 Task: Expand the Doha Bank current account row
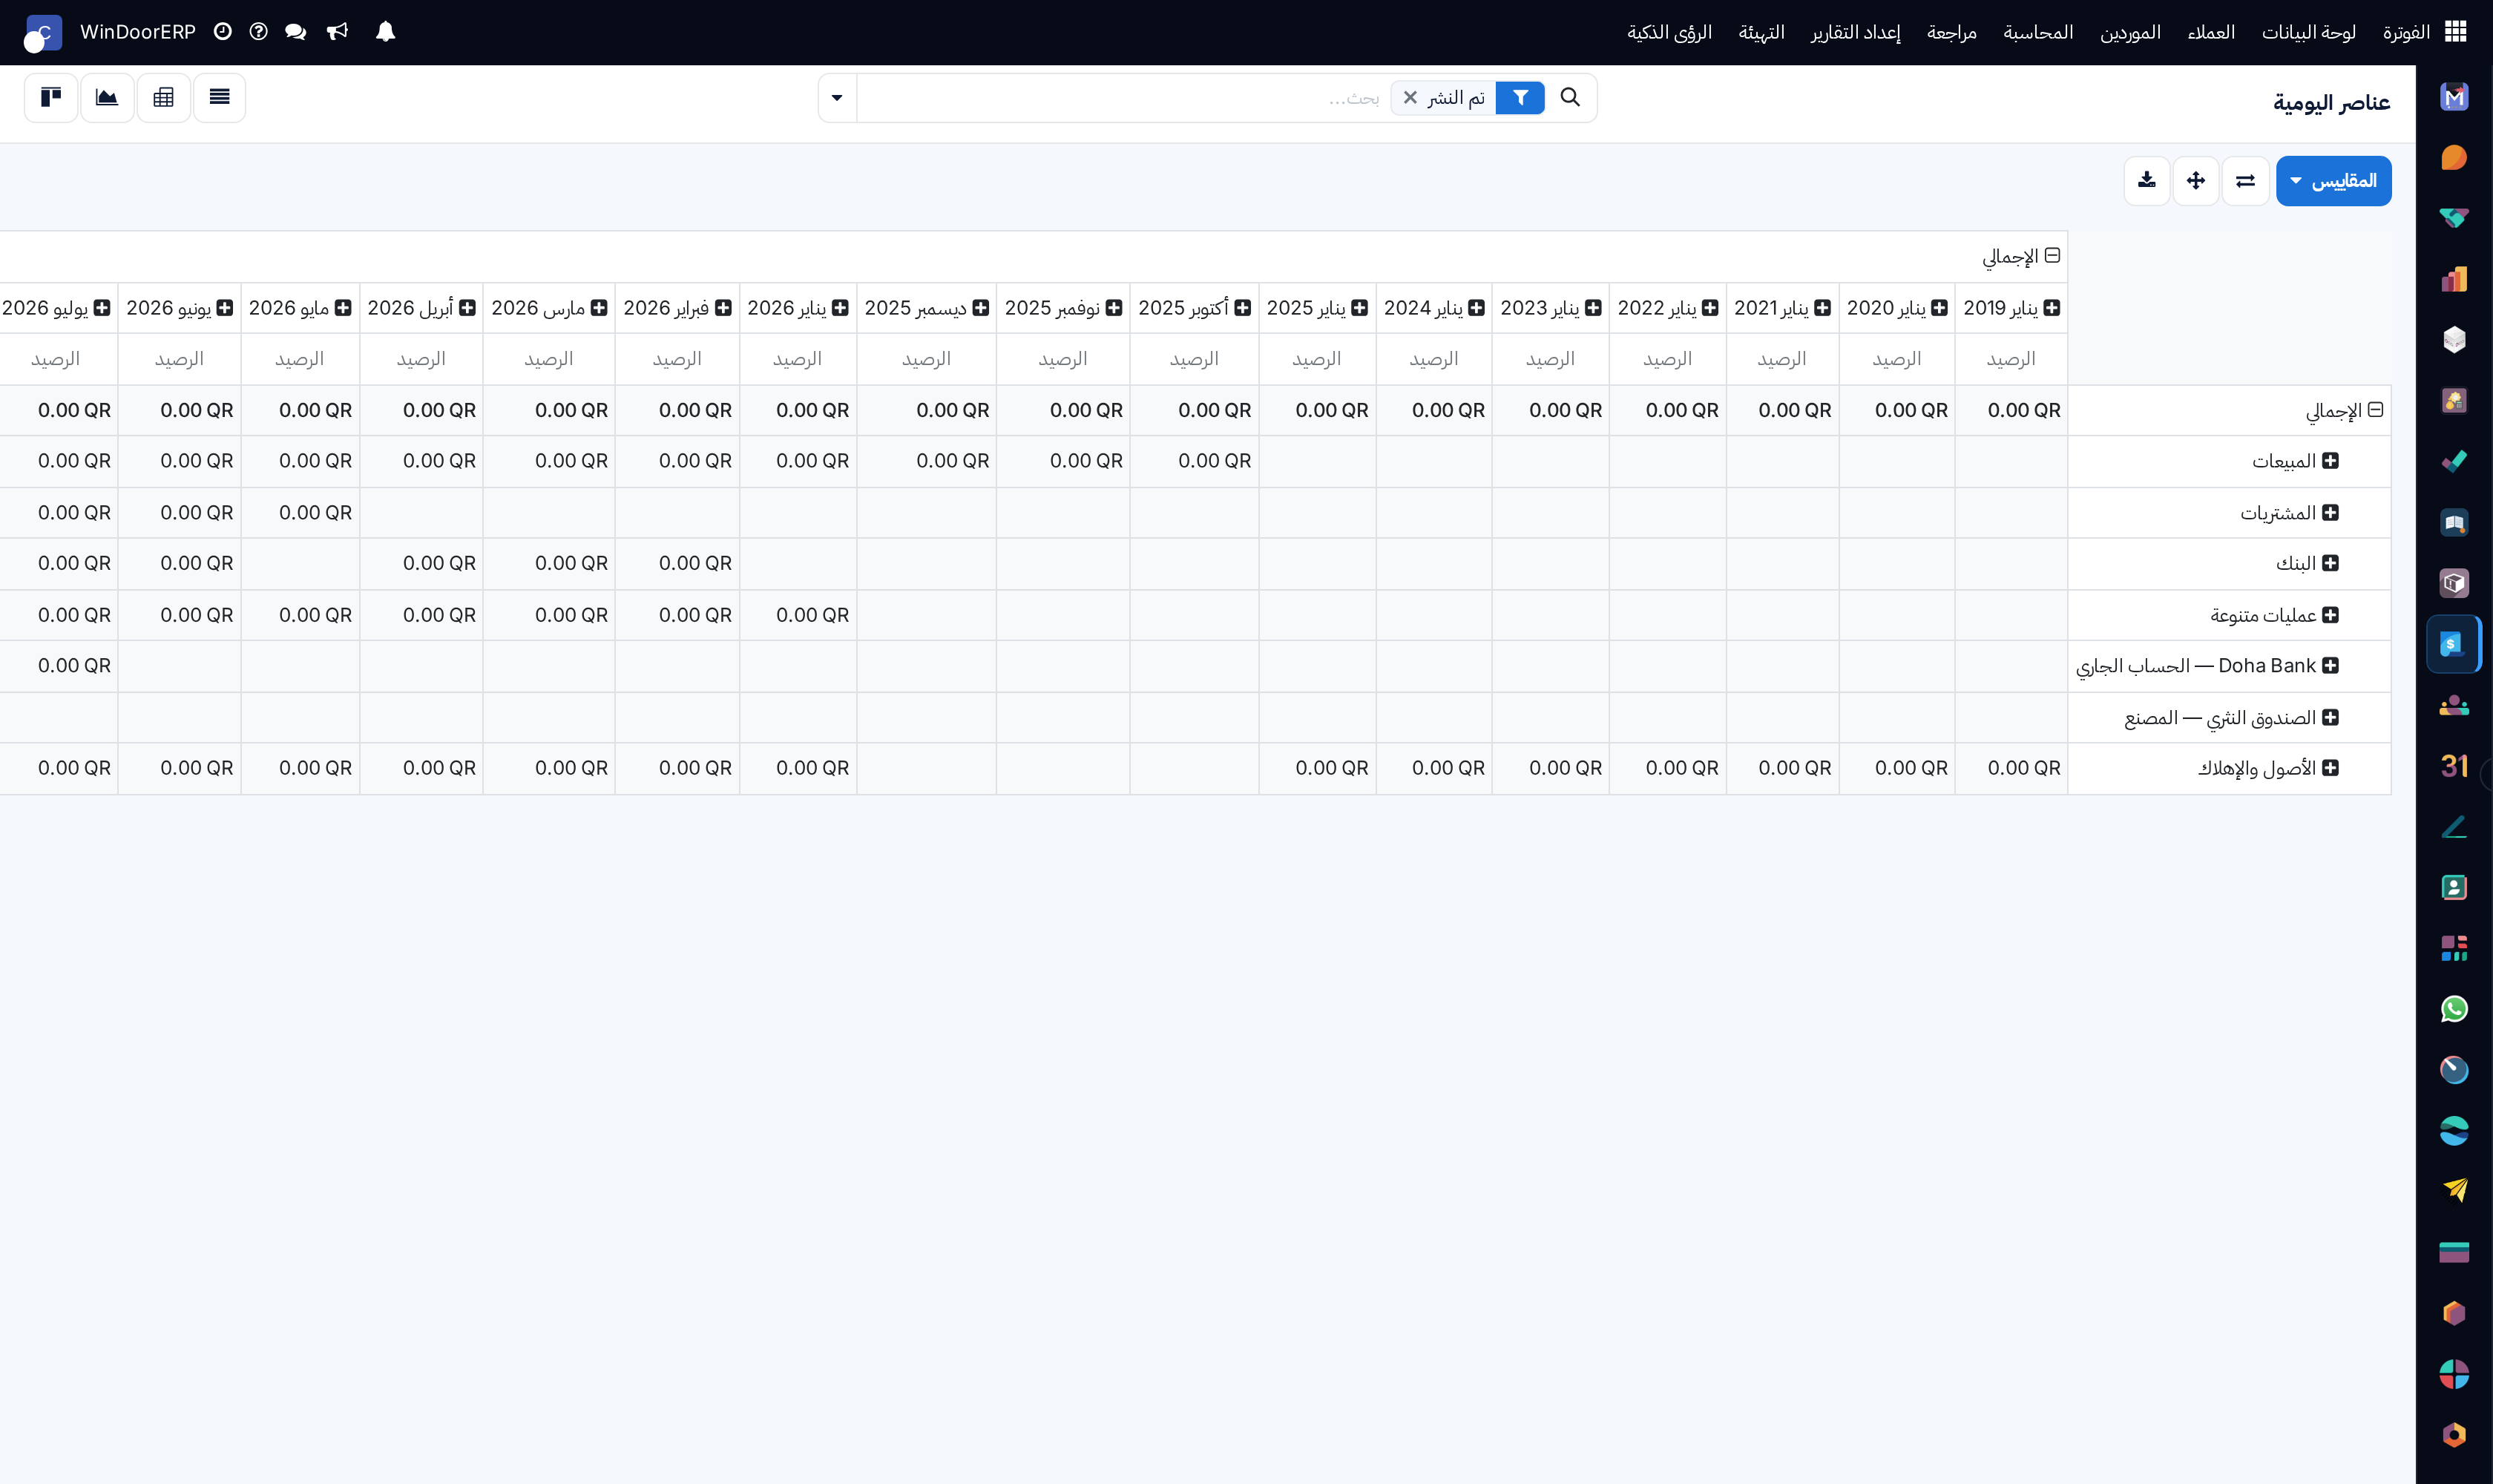pos(2329,666)
